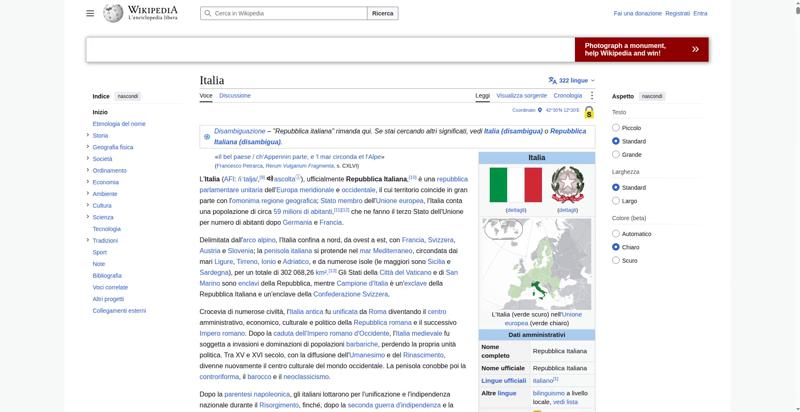Image resolution: width=800 pixels, height=412 pixels.
Task: Open the Risorgimento link
Action: pos(279,405)
